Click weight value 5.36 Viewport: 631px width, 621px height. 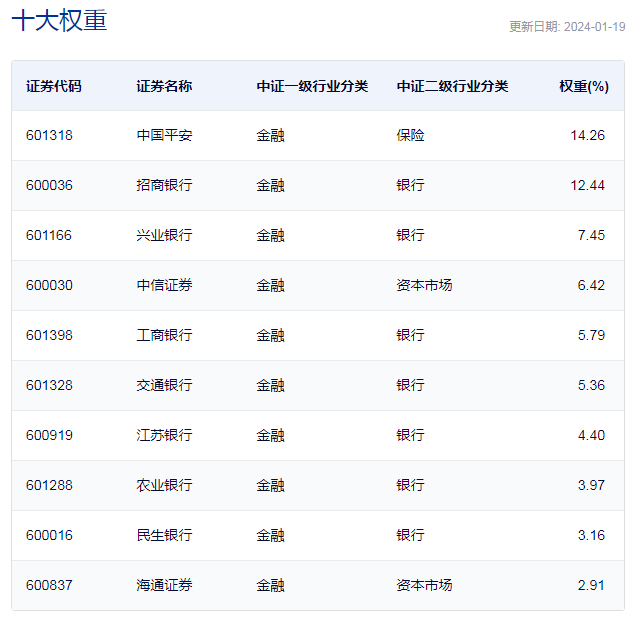click(591, 385)
